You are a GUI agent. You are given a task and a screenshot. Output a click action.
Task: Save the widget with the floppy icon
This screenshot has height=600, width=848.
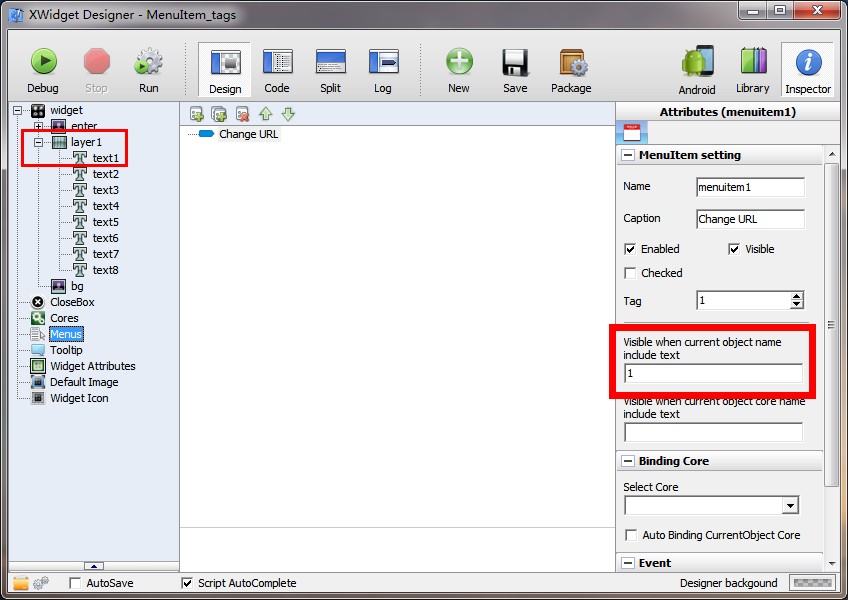[x=515, y=70]
